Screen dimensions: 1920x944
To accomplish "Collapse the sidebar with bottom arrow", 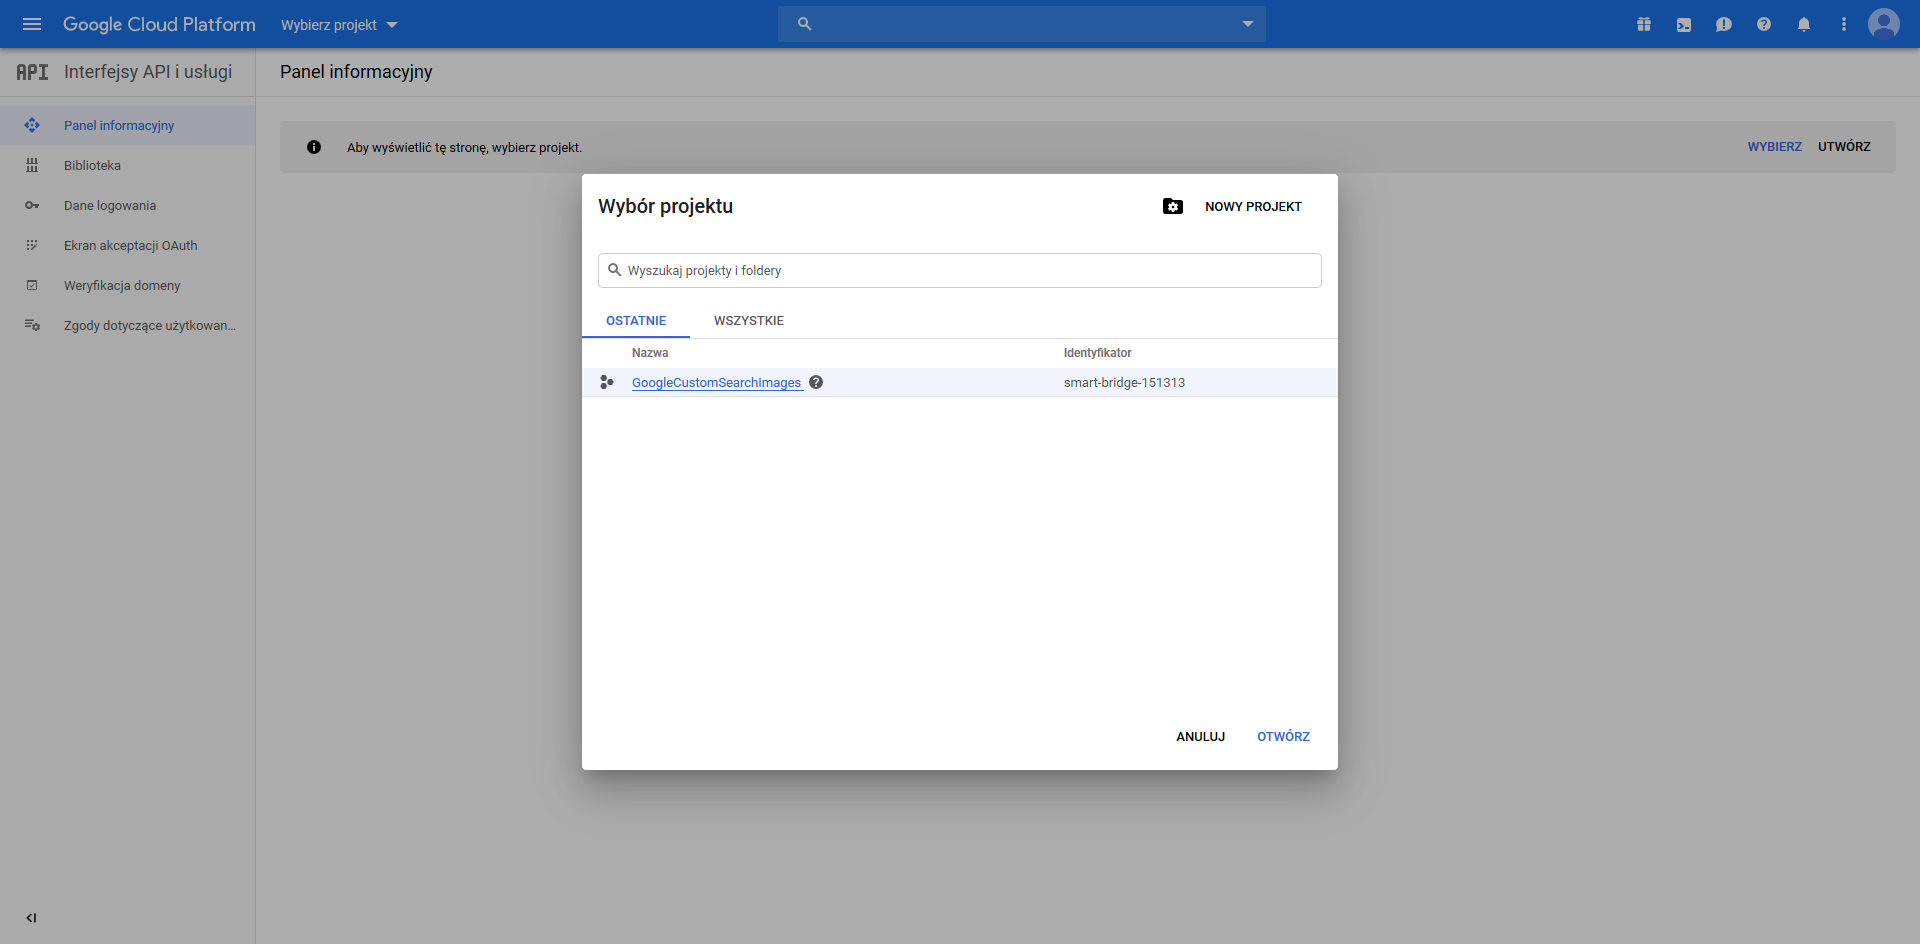I will point(31,918).
